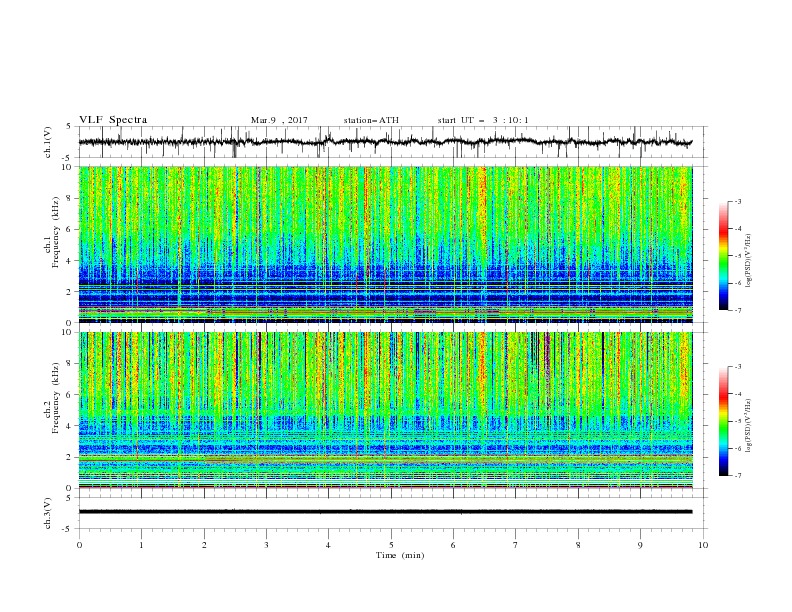
Task: Click the 4 kHz tick on ch.1 frequency axis
Action: pos(70,261)
